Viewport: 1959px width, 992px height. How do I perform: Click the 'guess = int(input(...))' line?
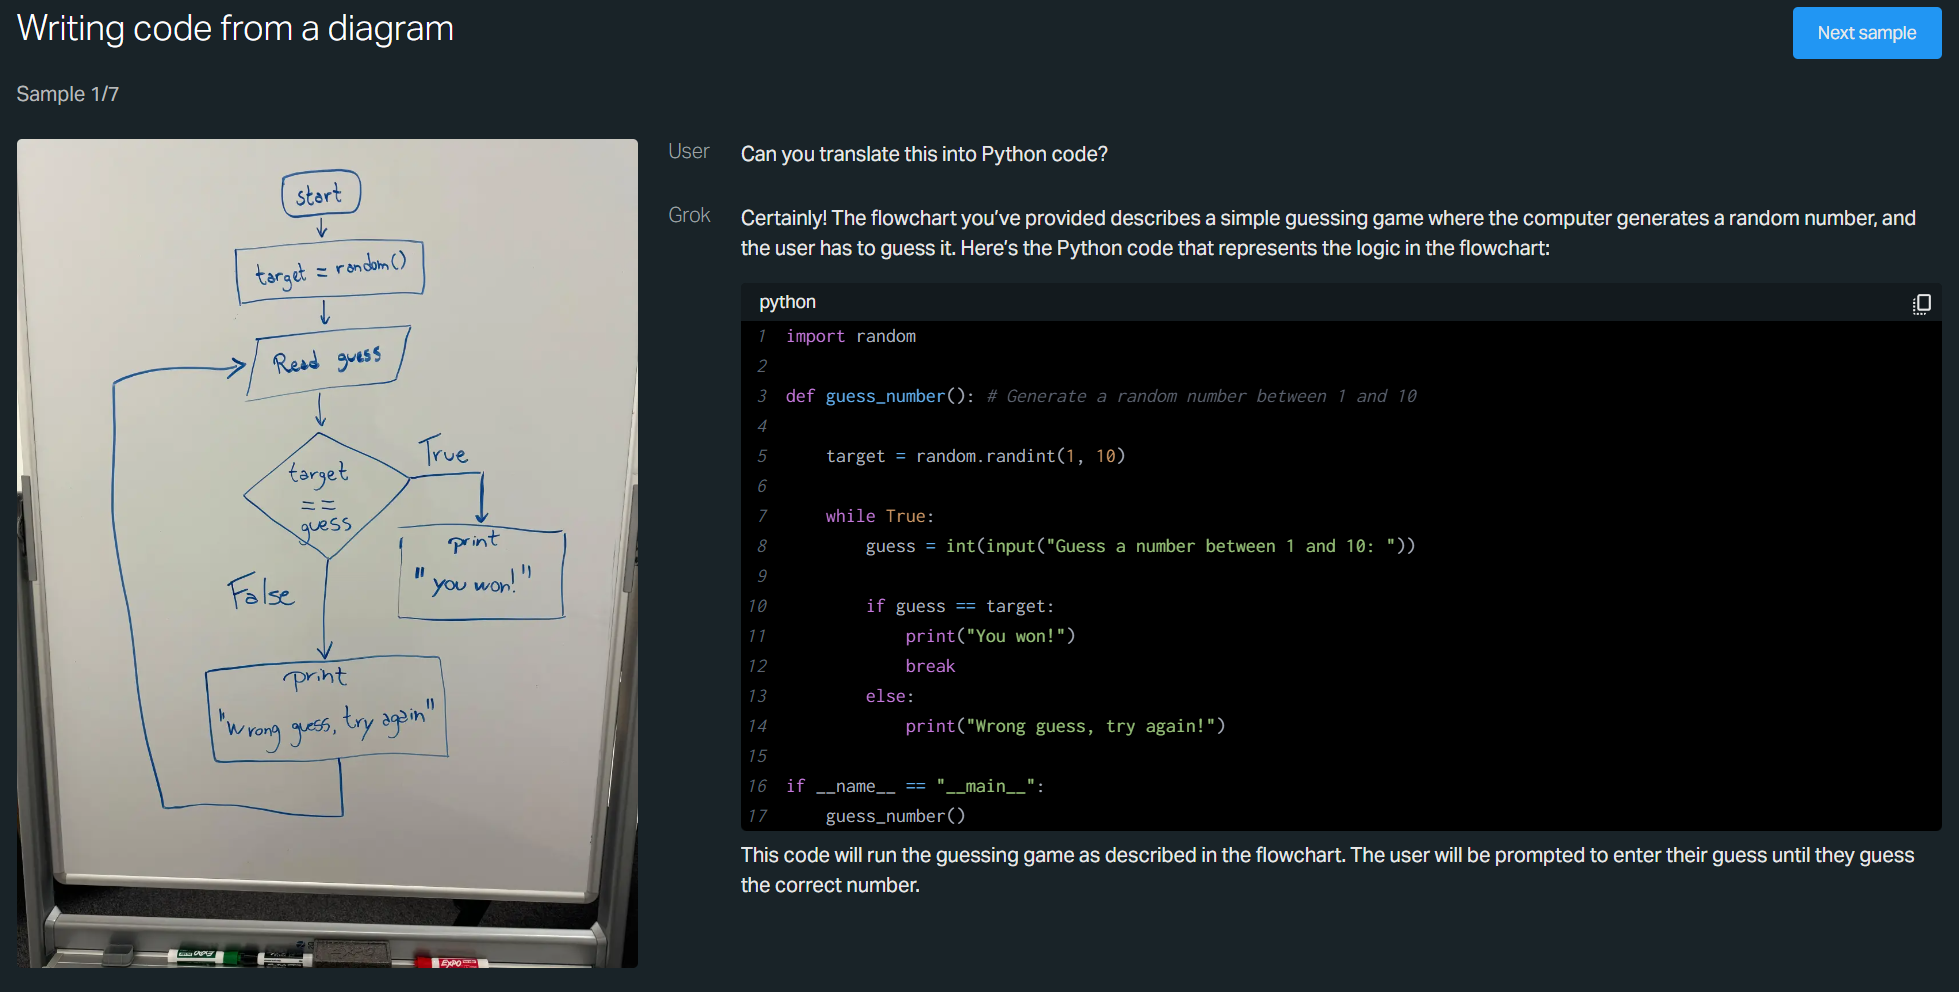click(1140, 546)
